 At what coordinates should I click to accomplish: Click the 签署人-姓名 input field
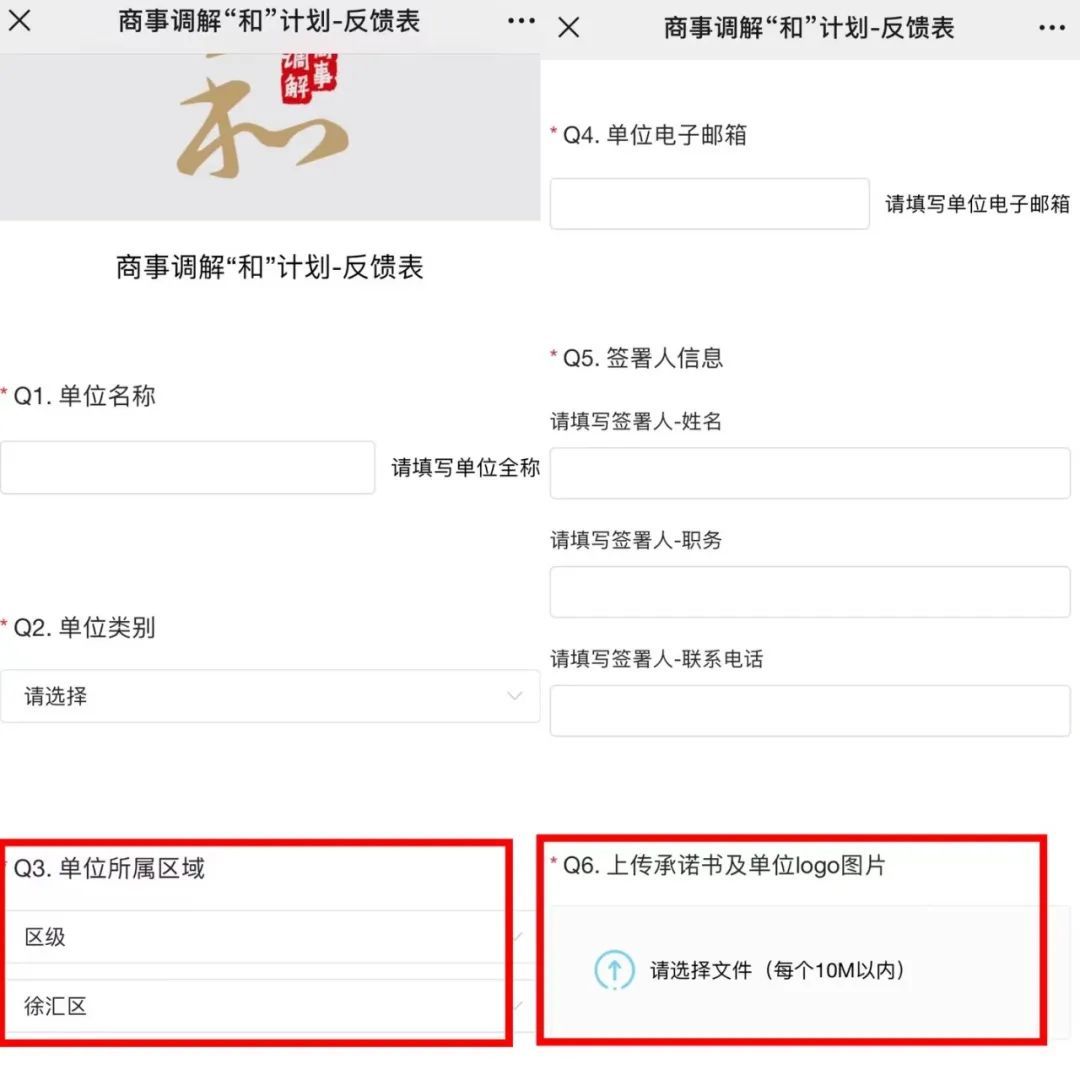(810, 473)
